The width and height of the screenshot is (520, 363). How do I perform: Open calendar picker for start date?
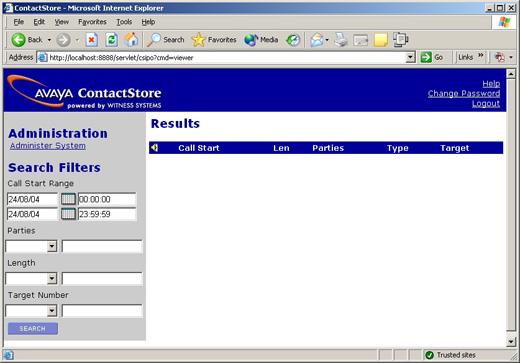(x=68, y=199)
